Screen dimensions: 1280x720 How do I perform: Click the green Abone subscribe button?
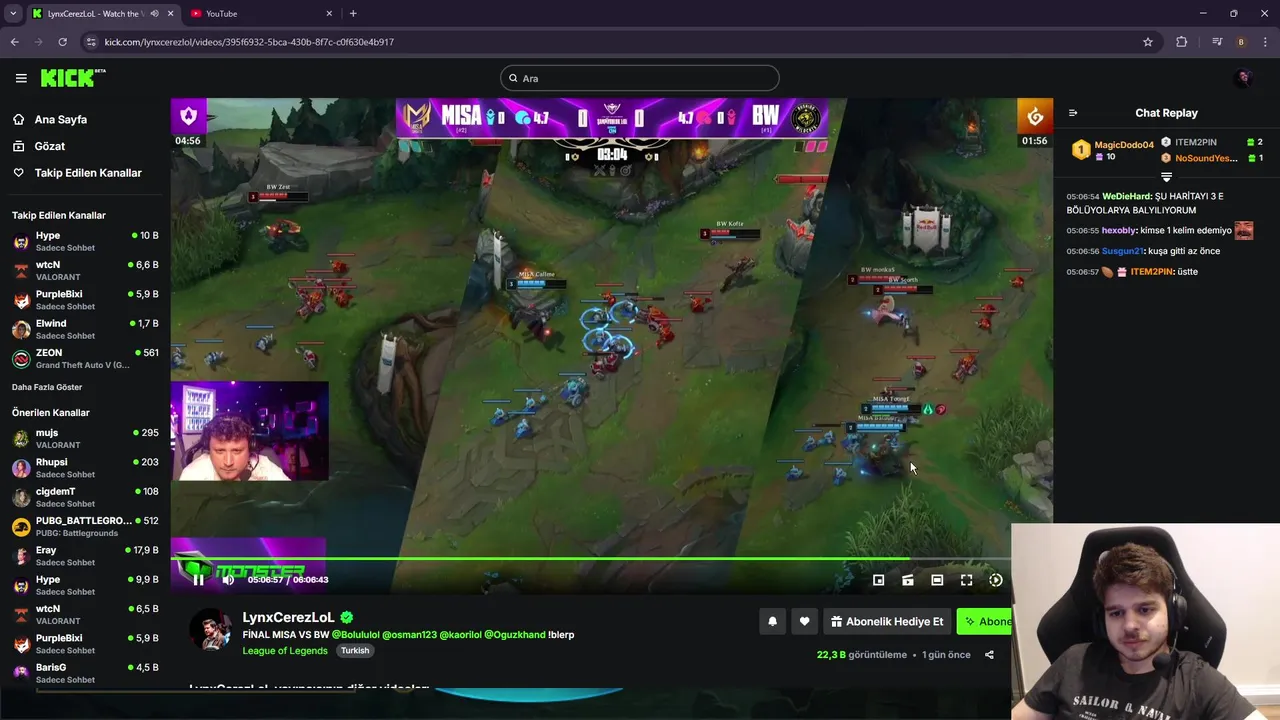(985, 621)
